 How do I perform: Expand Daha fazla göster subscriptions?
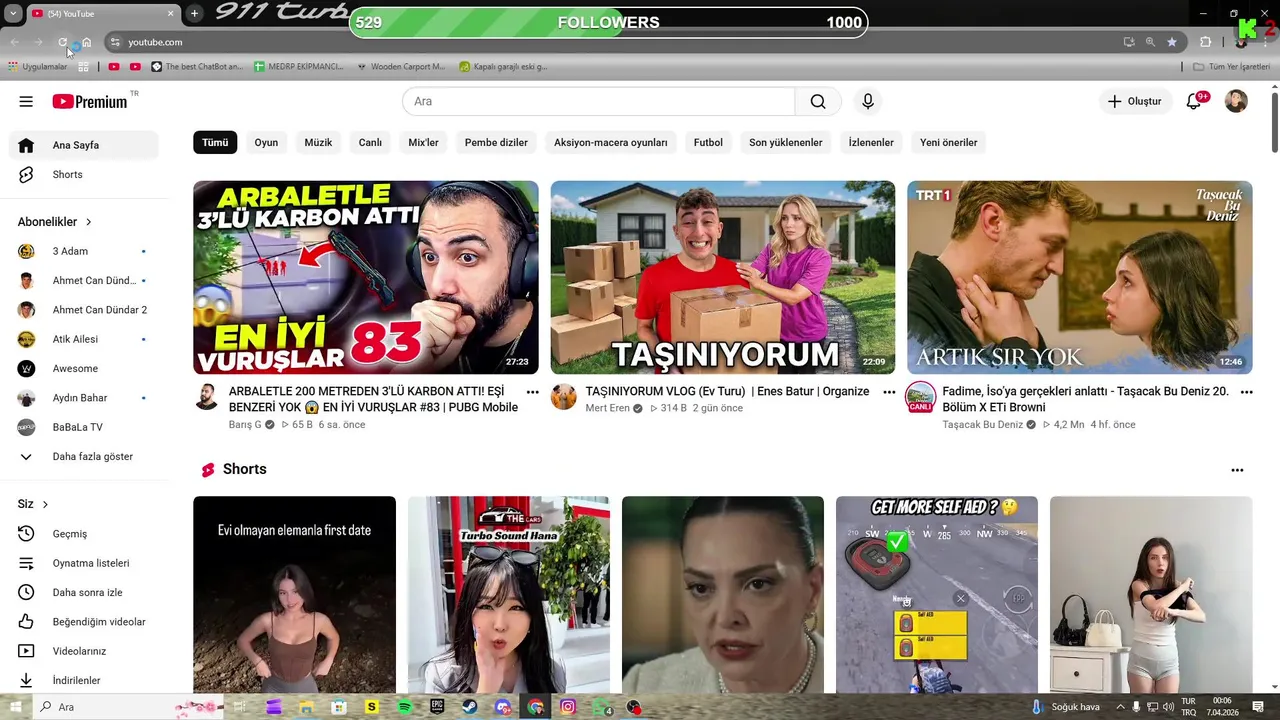(x=84, y=456)
